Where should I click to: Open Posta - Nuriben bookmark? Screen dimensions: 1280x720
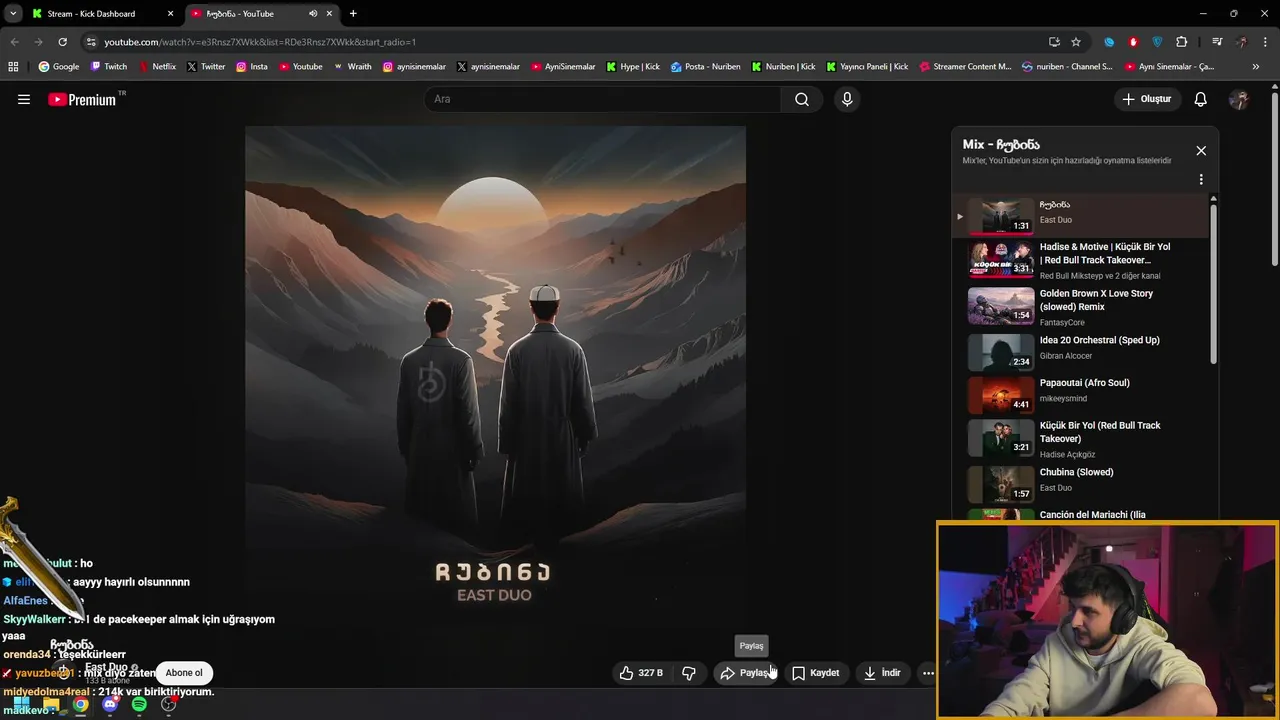click(x=706, y=67)
